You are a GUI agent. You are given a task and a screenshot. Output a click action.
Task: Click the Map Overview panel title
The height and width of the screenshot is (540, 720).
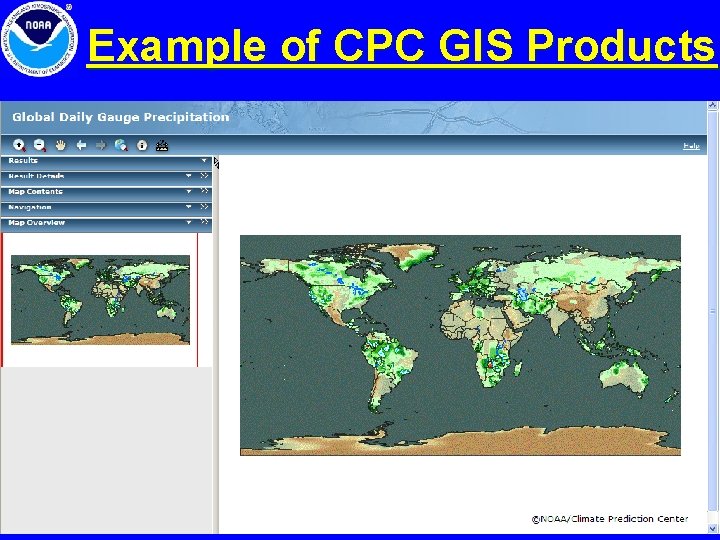[x=37, y=223]
